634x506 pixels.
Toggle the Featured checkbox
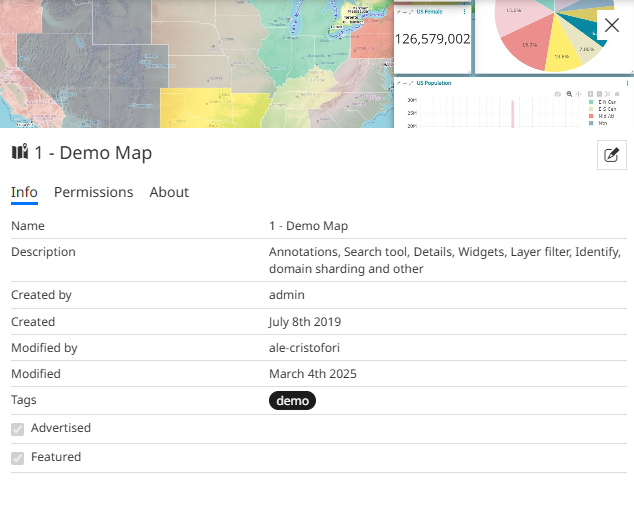(x=17, y=458)
